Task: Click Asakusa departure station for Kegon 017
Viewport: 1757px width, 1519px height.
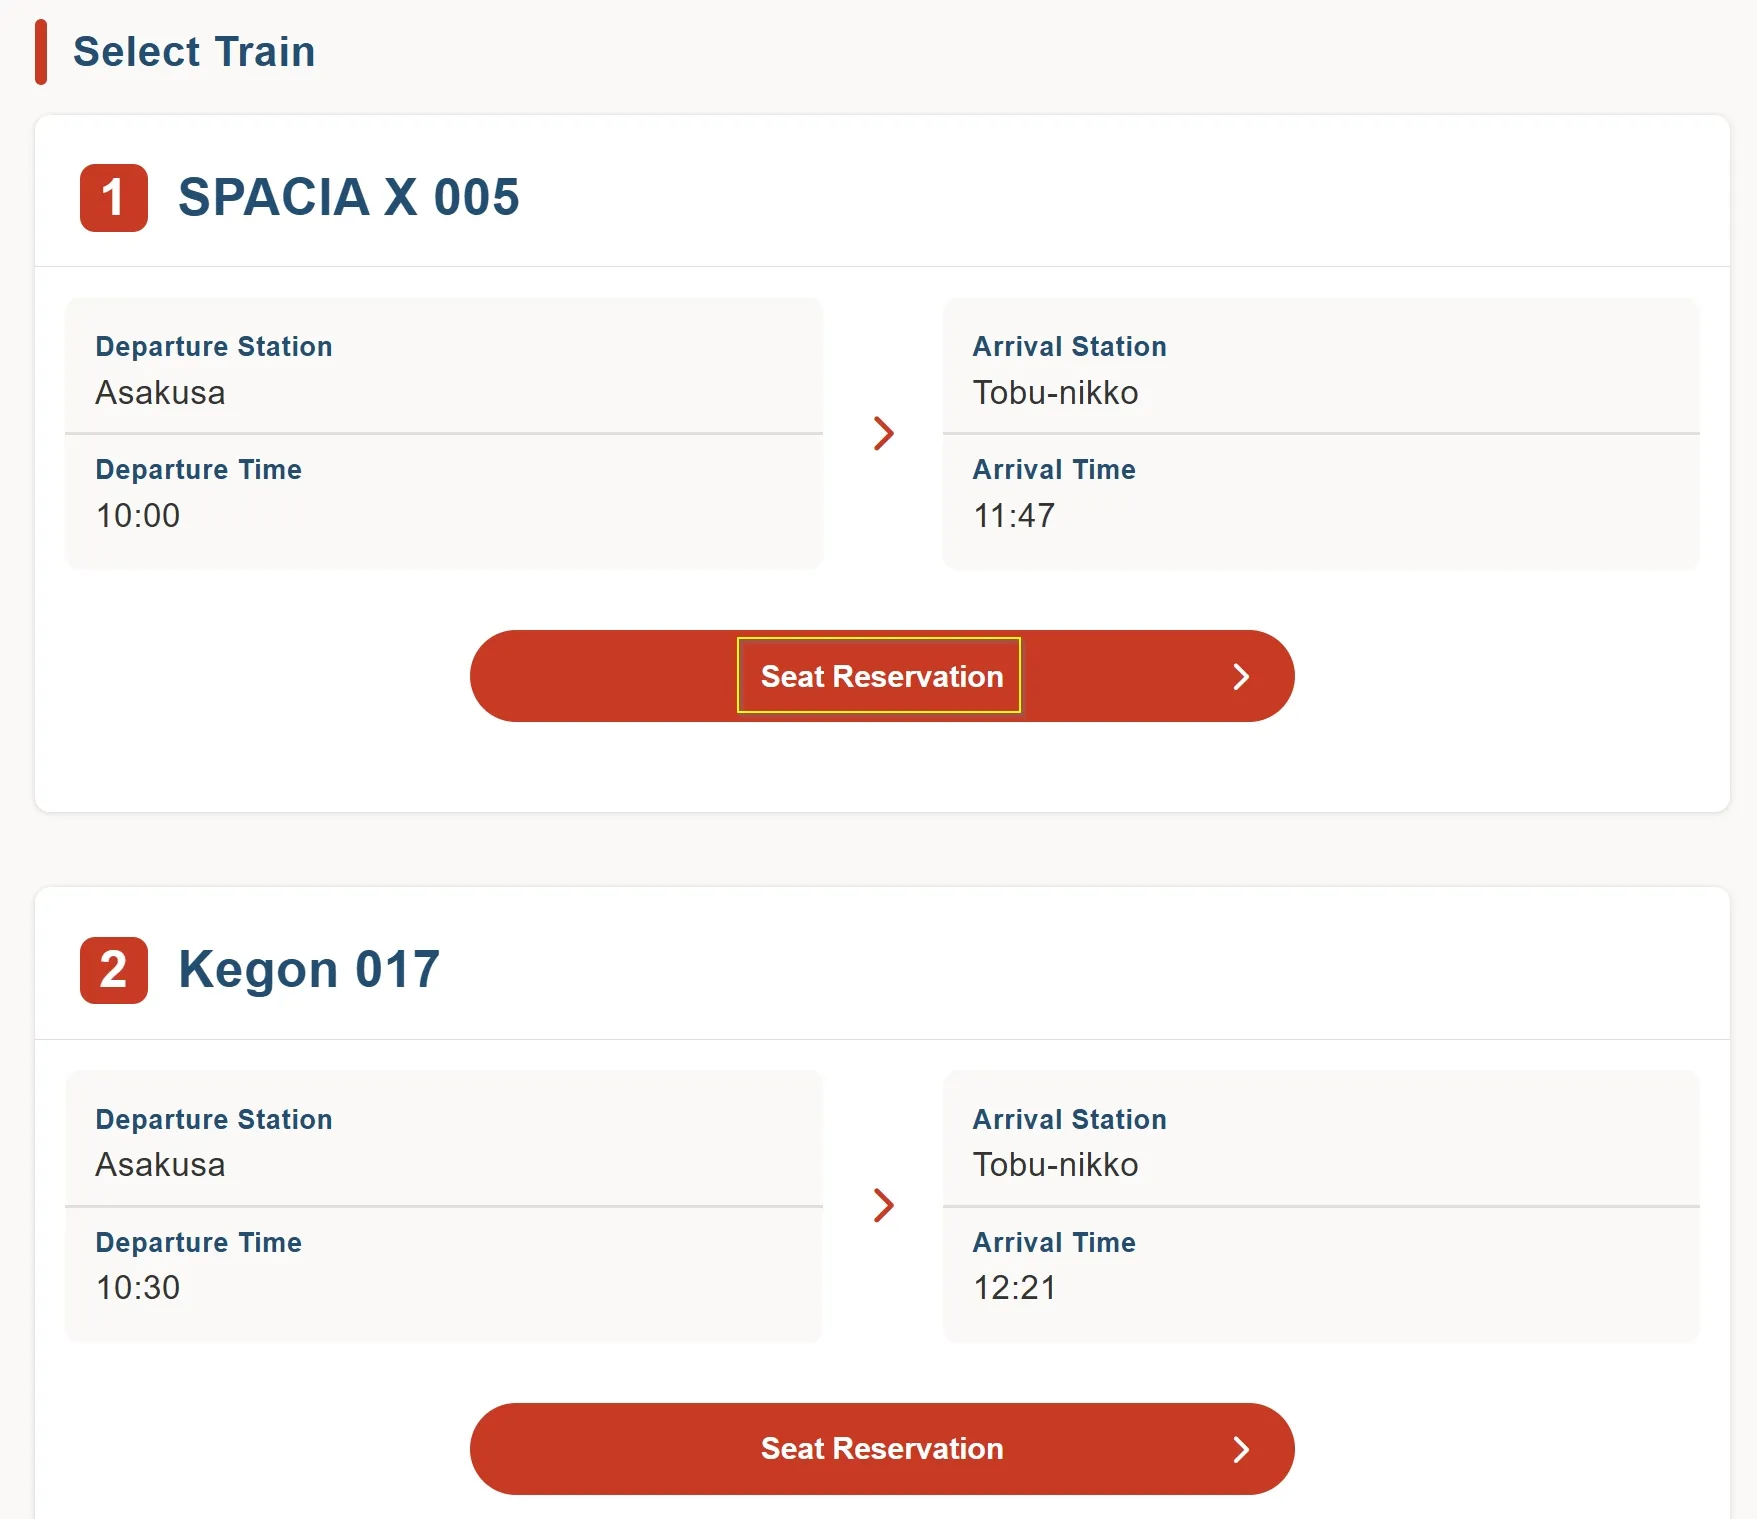Action: [x=160, y=1164]
